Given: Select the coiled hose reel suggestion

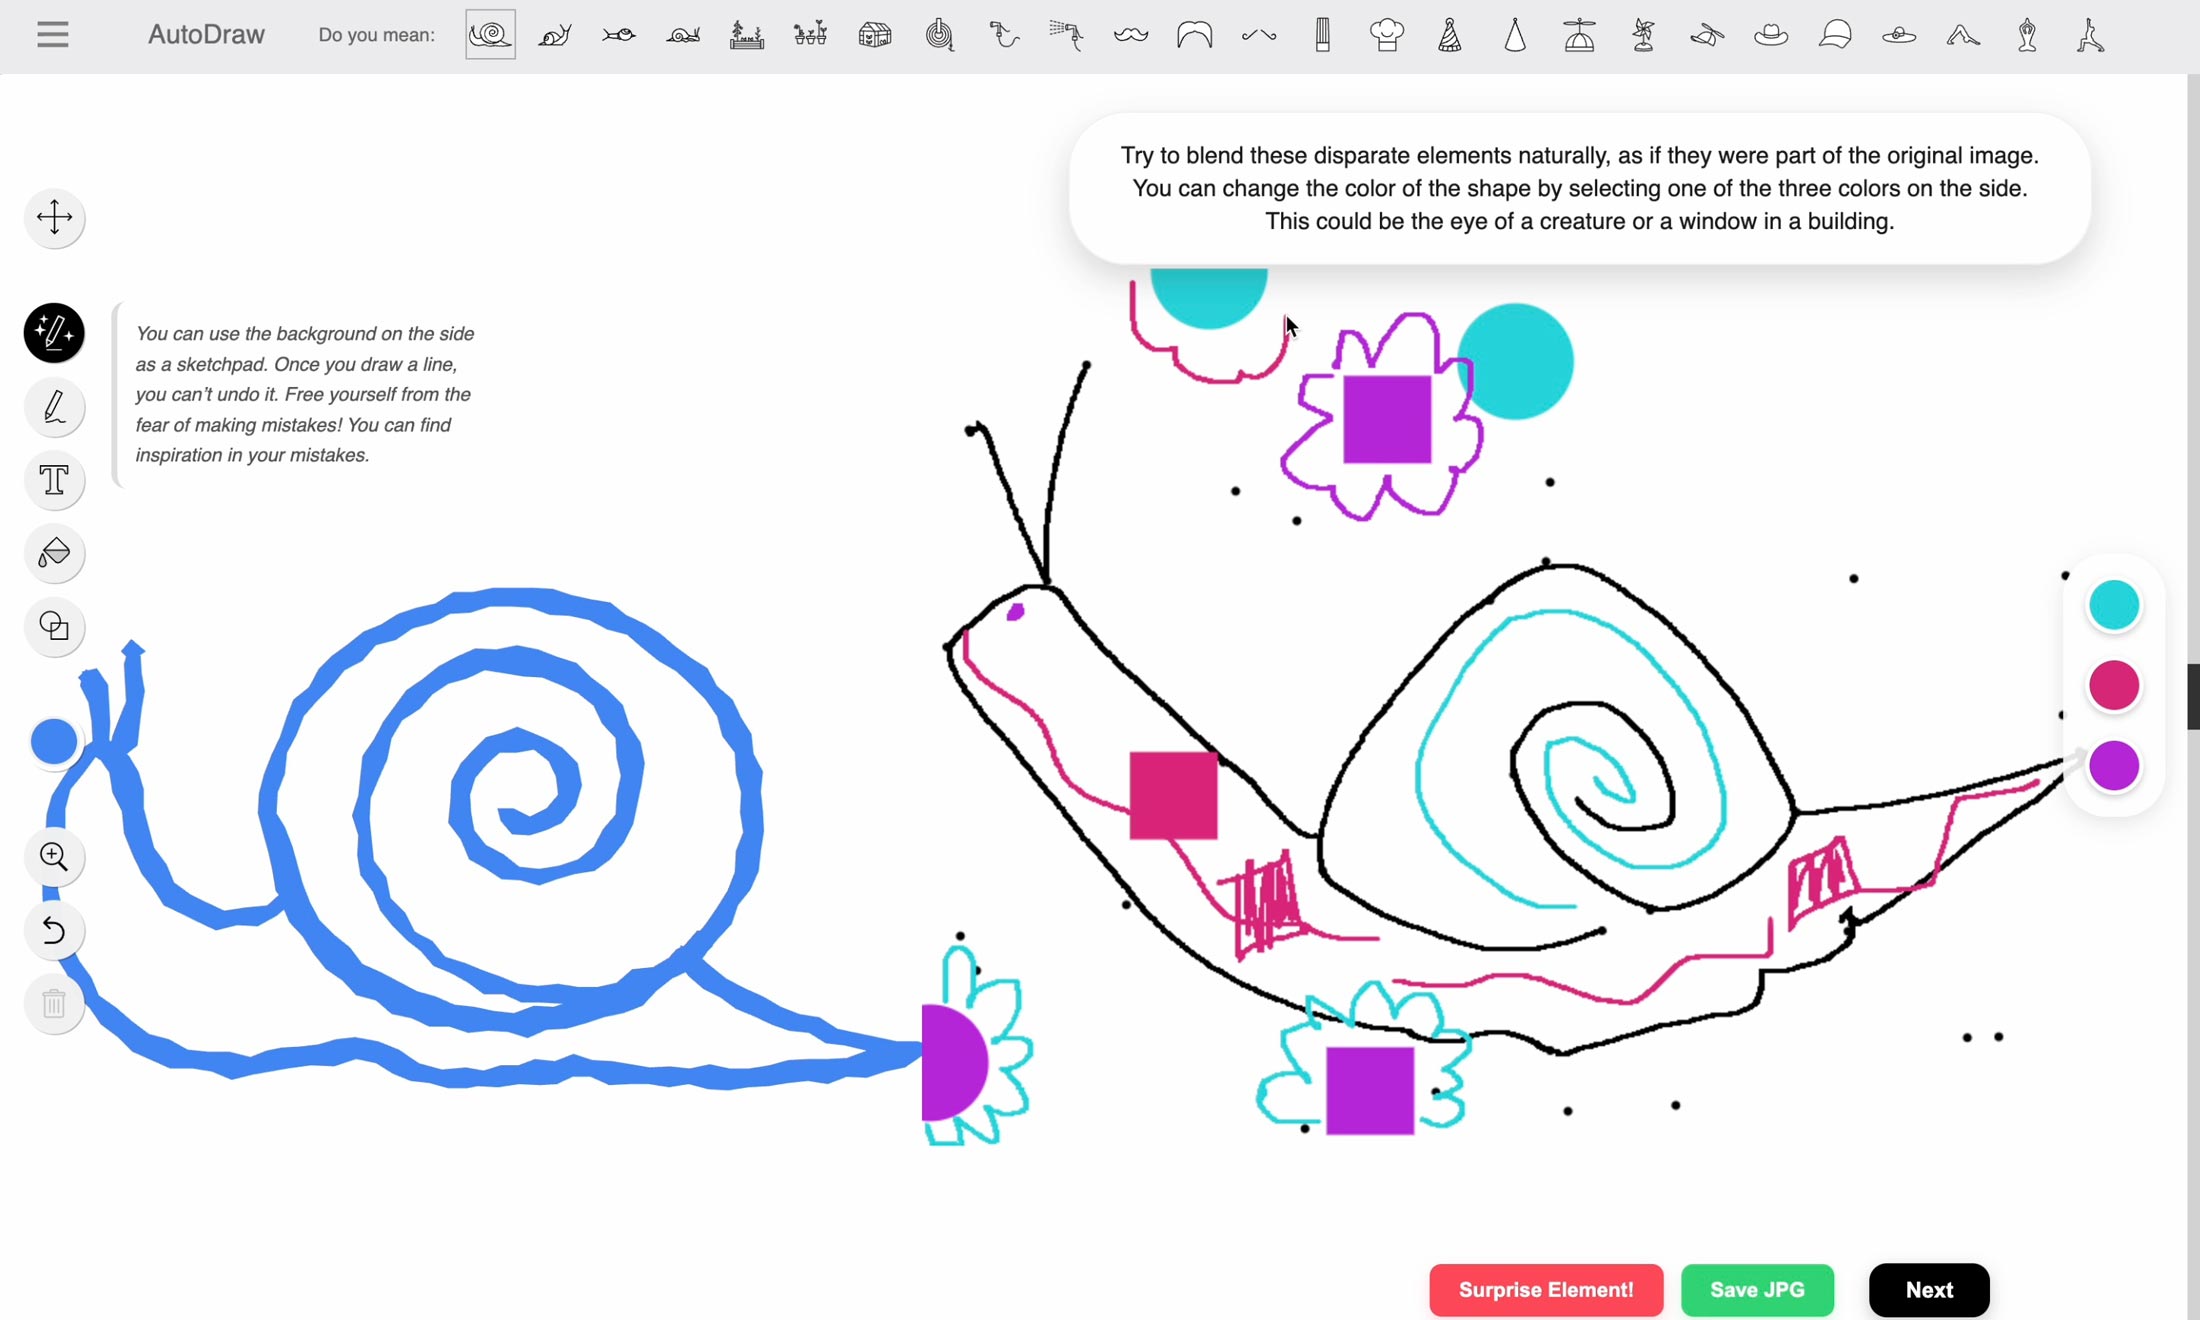Looking at the screenshot, I should (x=939, y=35).
